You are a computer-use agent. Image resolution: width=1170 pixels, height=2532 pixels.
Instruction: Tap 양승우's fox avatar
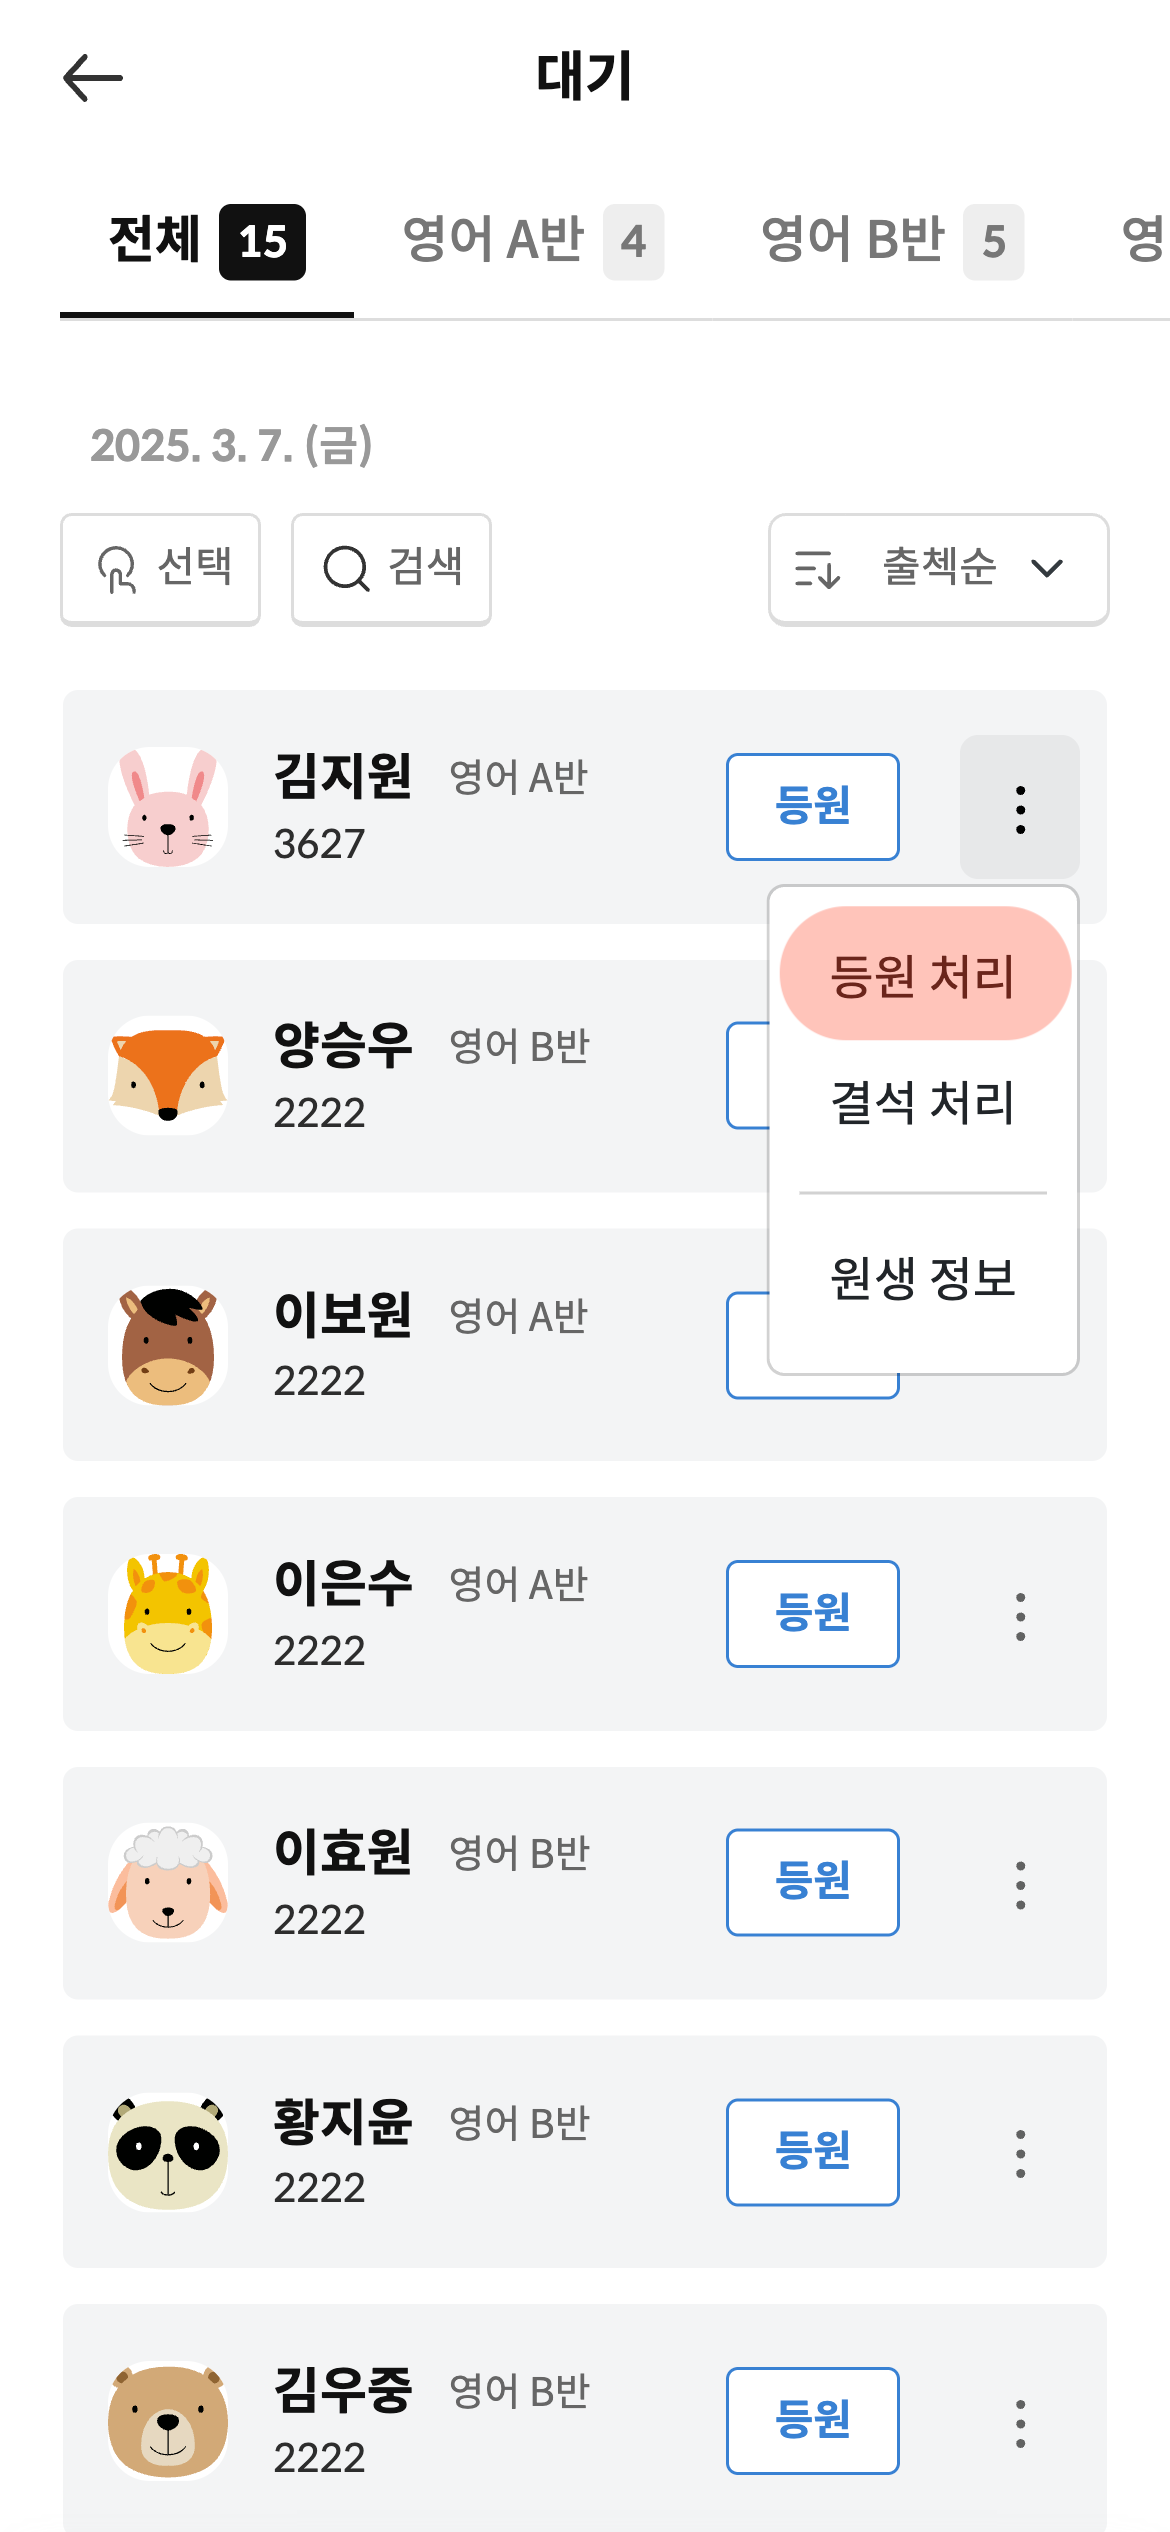point(168,1076)
